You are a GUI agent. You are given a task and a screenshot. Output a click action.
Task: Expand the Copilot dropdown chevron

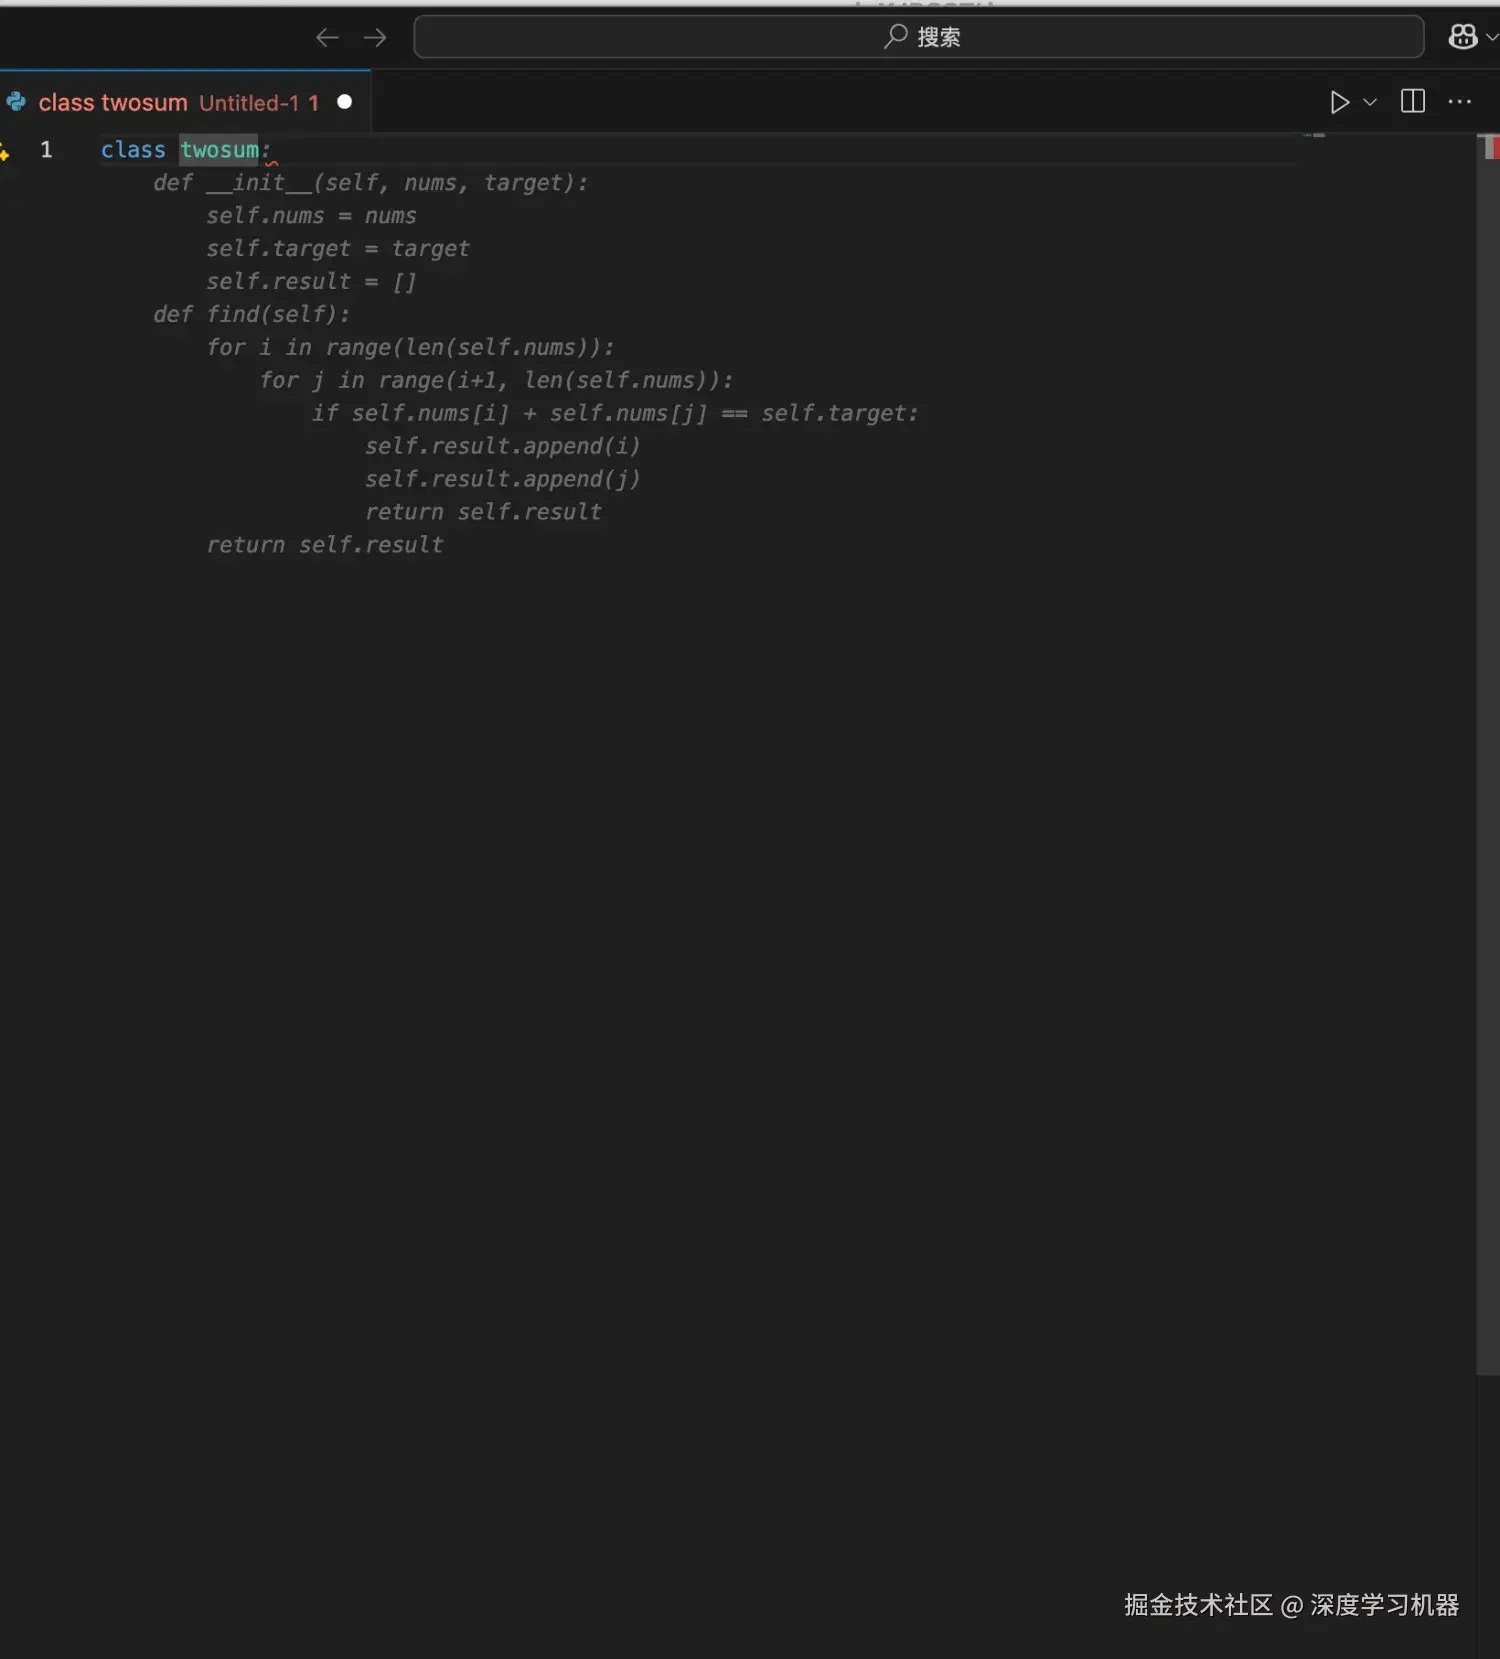pyautogui.click(x=1492, y=37)
